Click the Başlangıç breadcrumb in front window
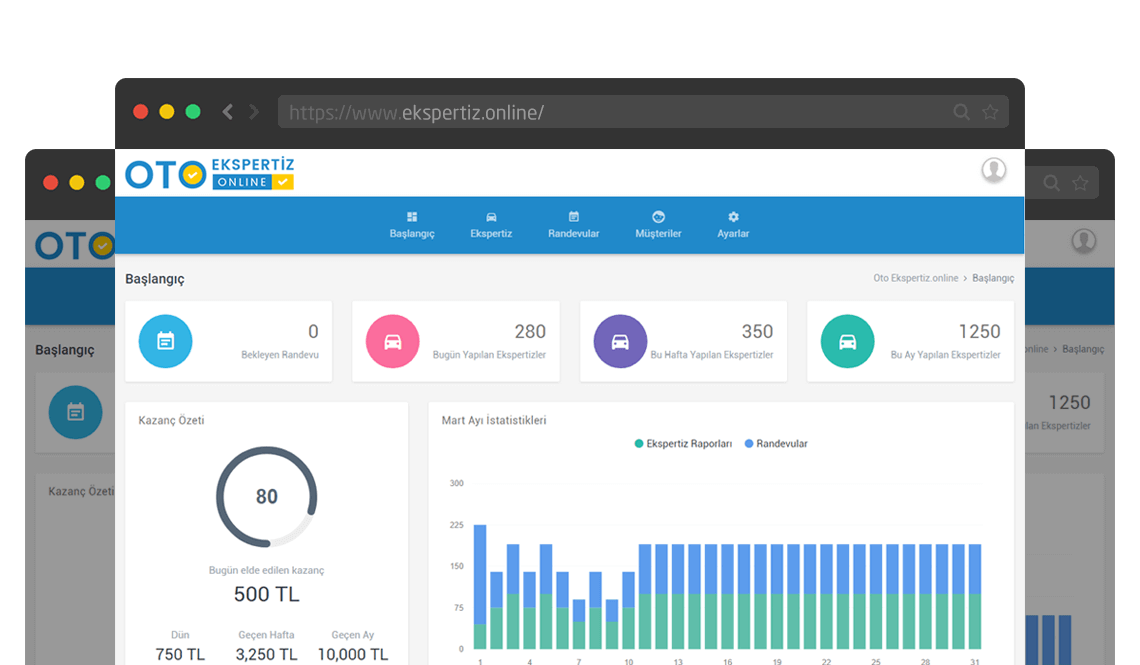Viewport: 1140px width, 665px height. [x=993, y=278]
